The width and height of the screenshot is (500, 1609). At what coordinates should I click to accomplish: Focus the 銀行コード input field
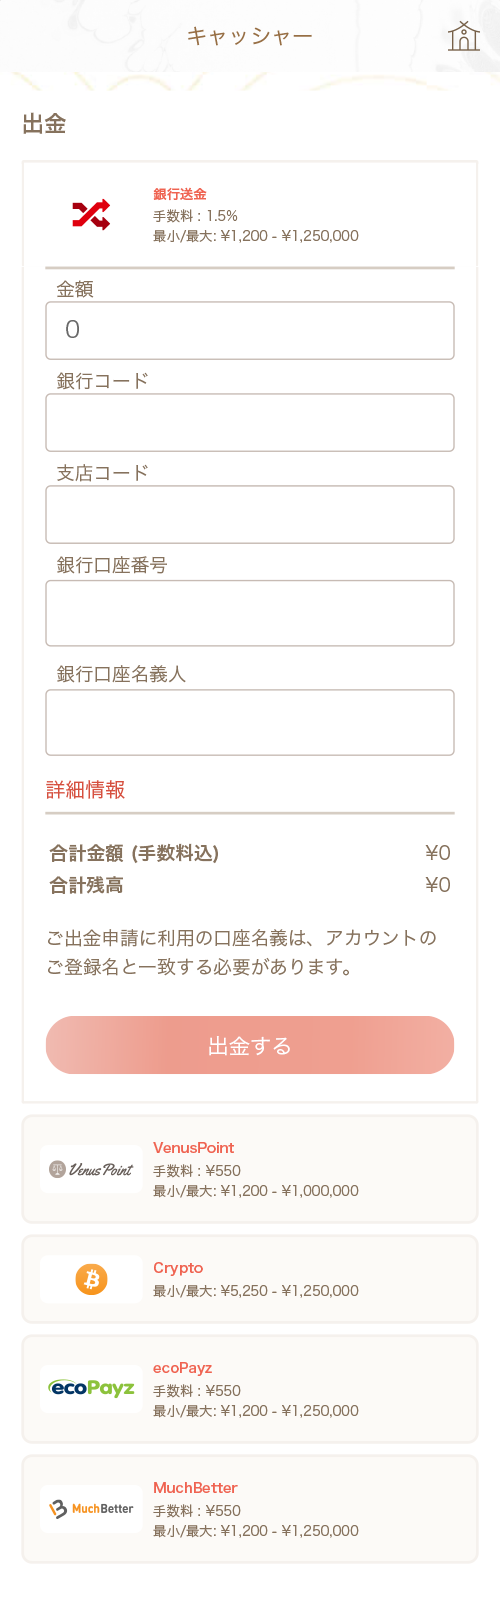click(250, 422)
